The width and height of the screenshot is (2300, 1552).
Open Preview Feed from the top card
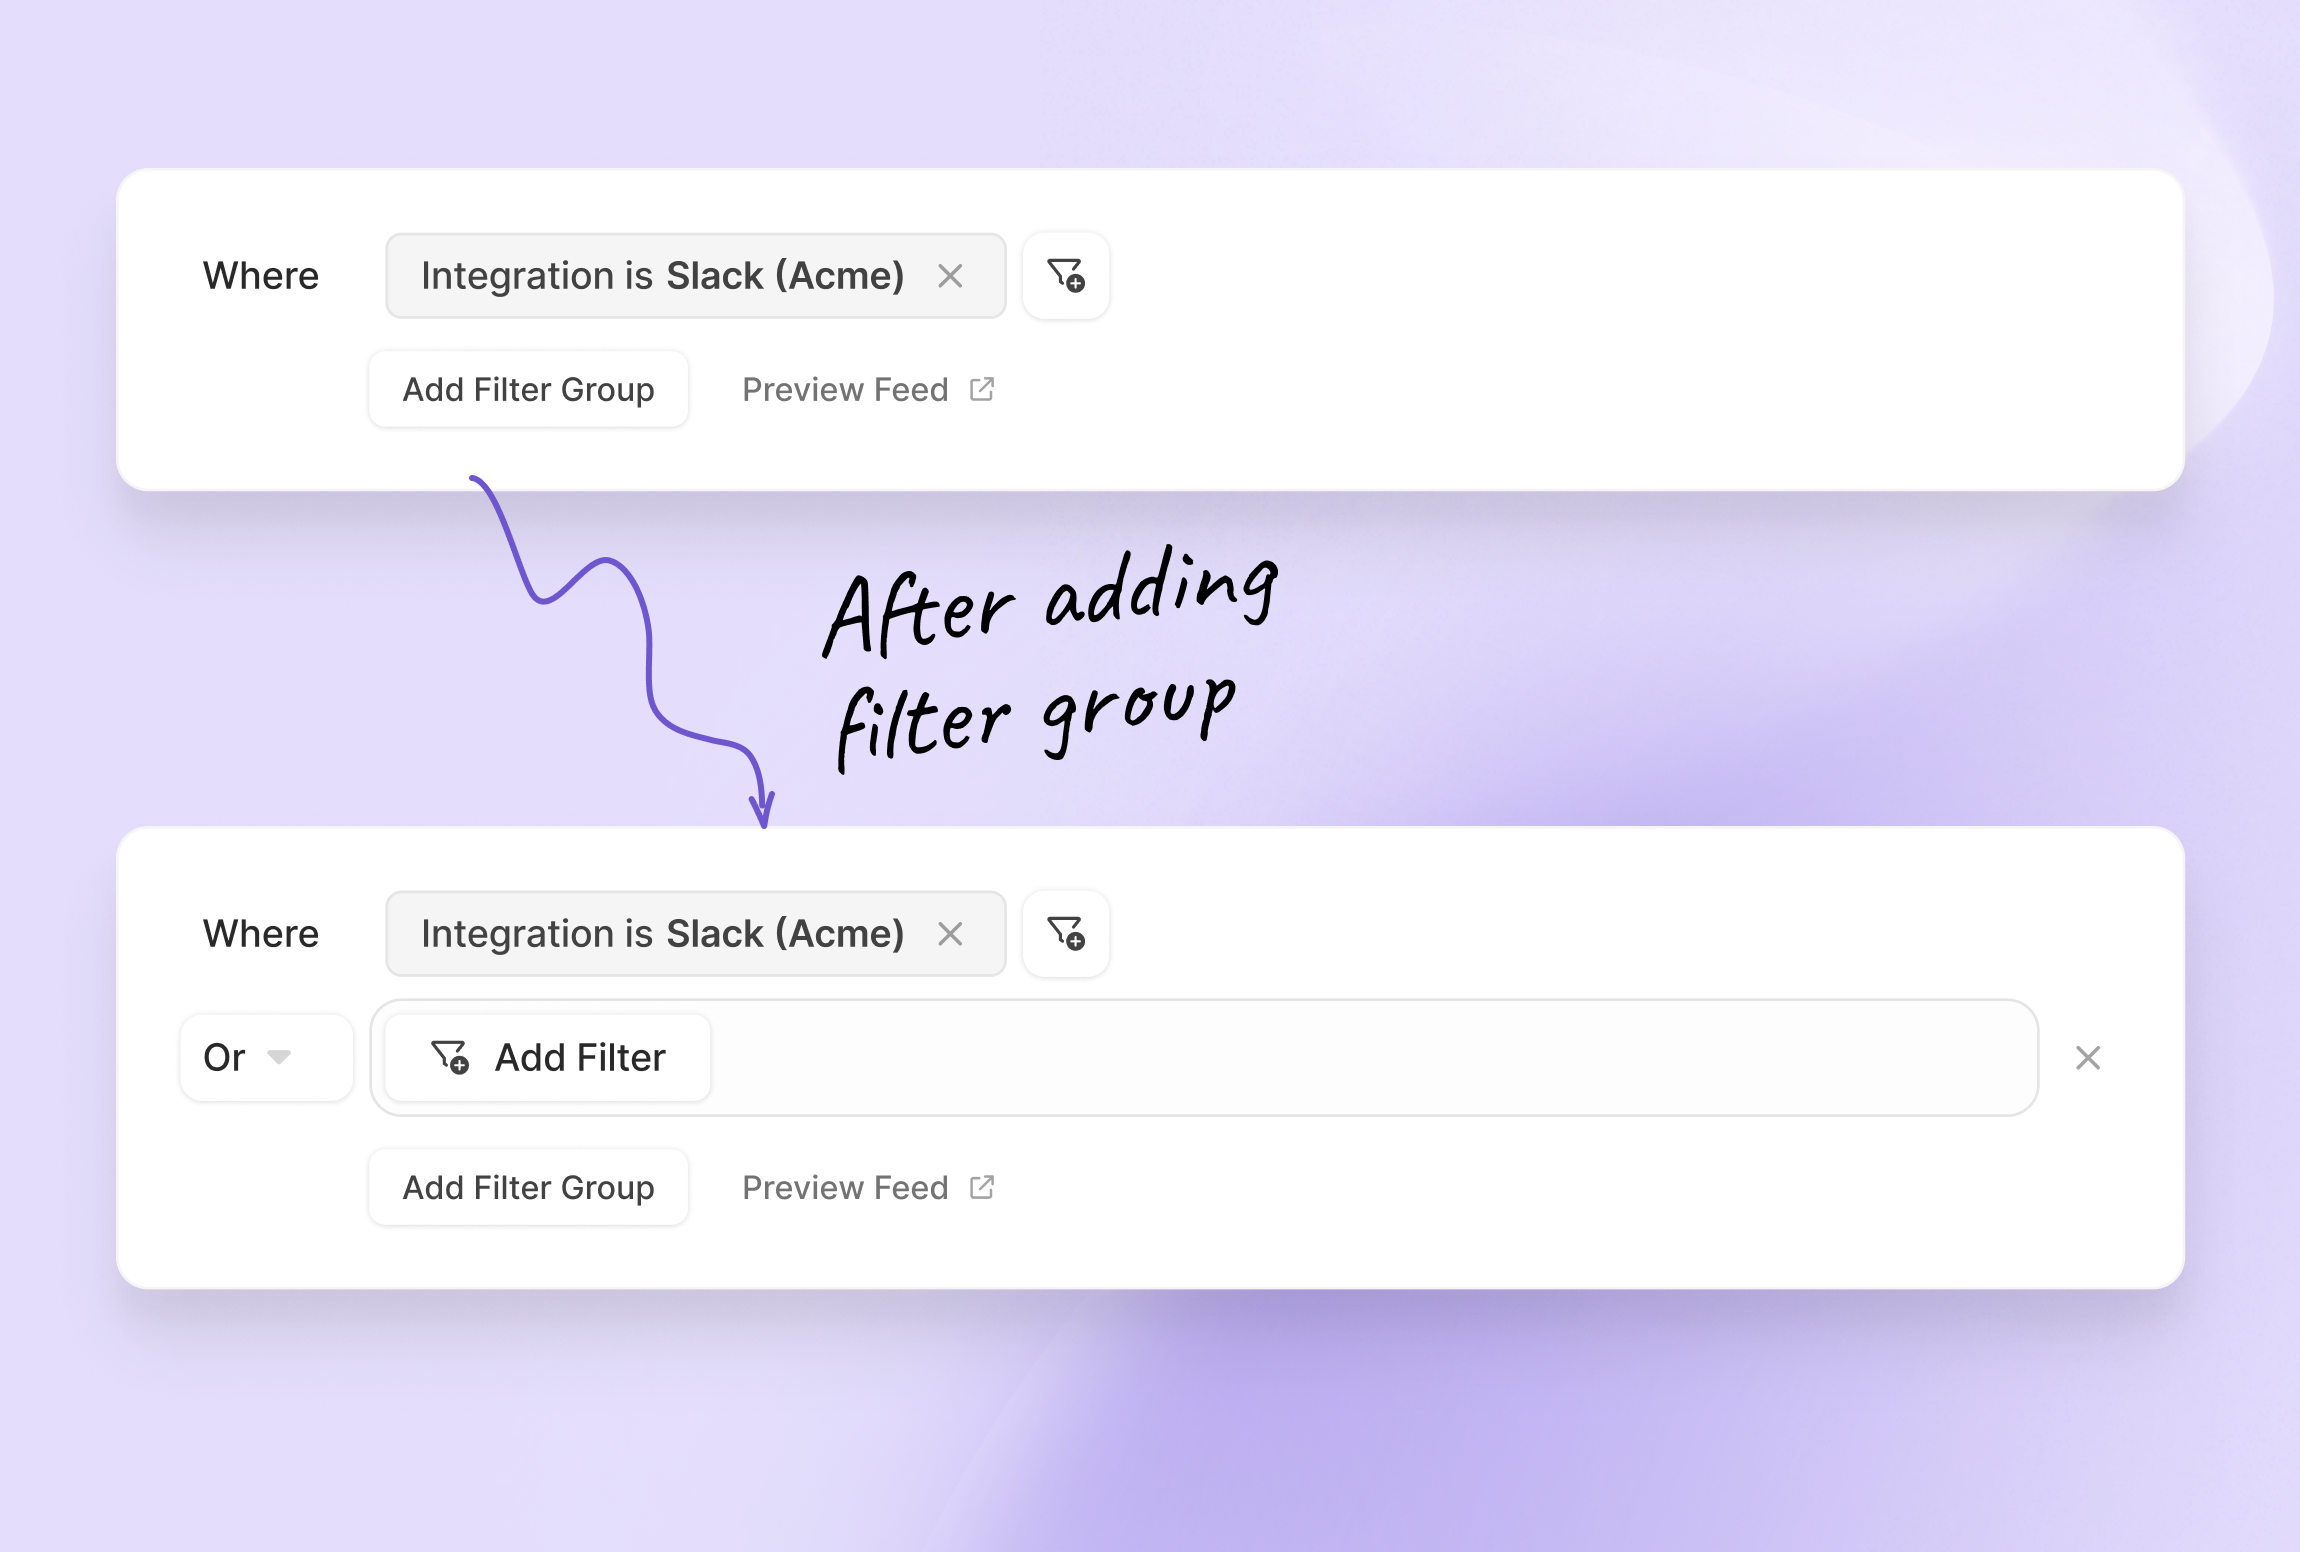coord(845,389)
